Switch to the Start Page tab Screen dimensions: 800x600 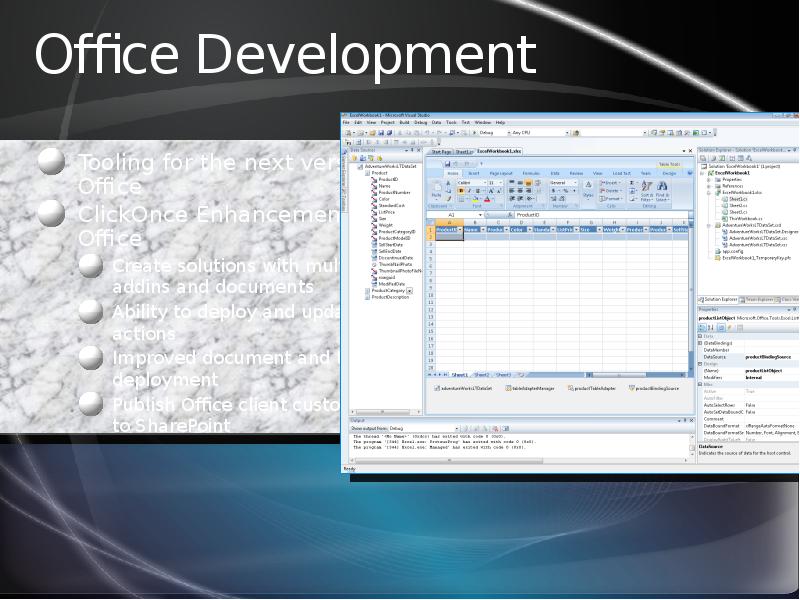coord(441,151)
